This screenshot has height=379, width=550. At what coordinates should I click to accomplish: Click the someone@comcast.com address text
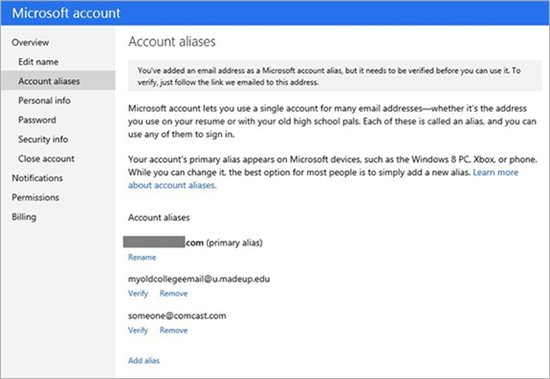pos(177,315)
